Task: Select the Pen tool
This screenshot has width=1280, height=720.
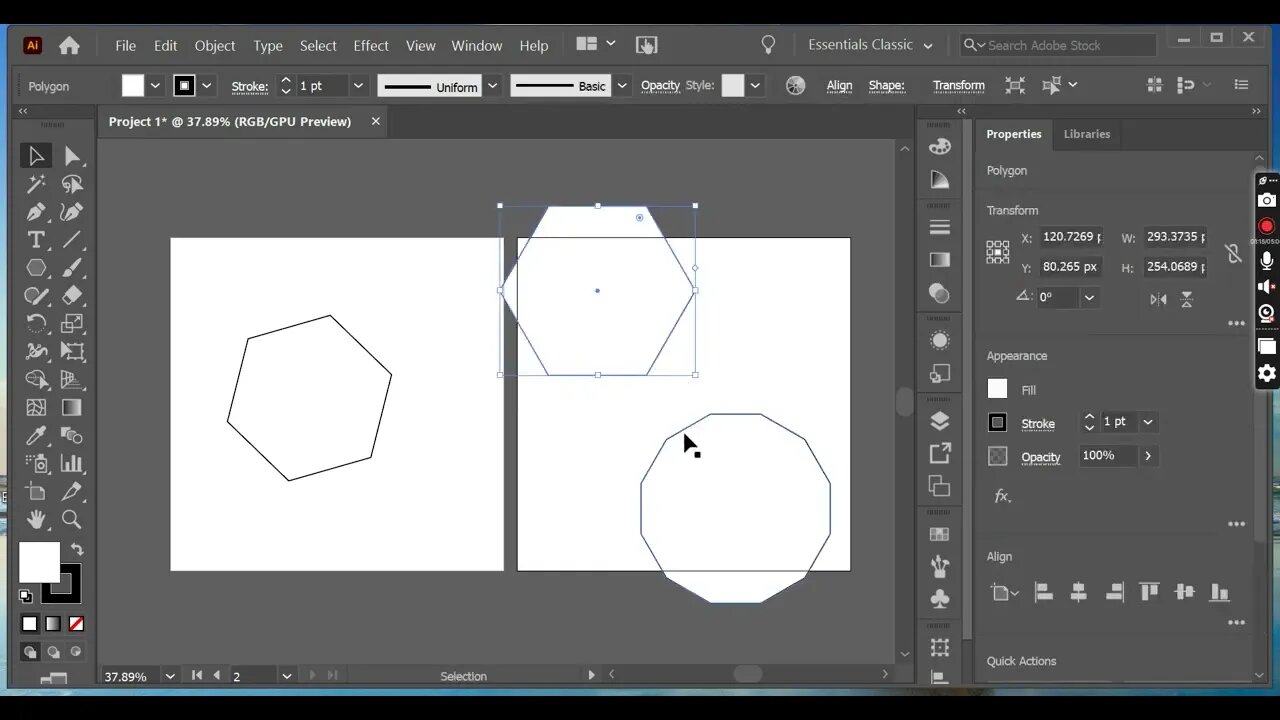Action: click(36, 212)
